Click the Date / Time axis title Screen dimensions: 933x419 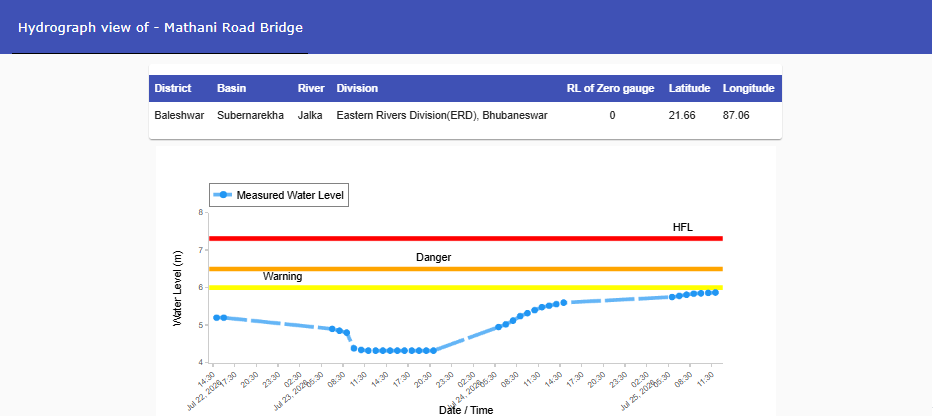point(466,410)
